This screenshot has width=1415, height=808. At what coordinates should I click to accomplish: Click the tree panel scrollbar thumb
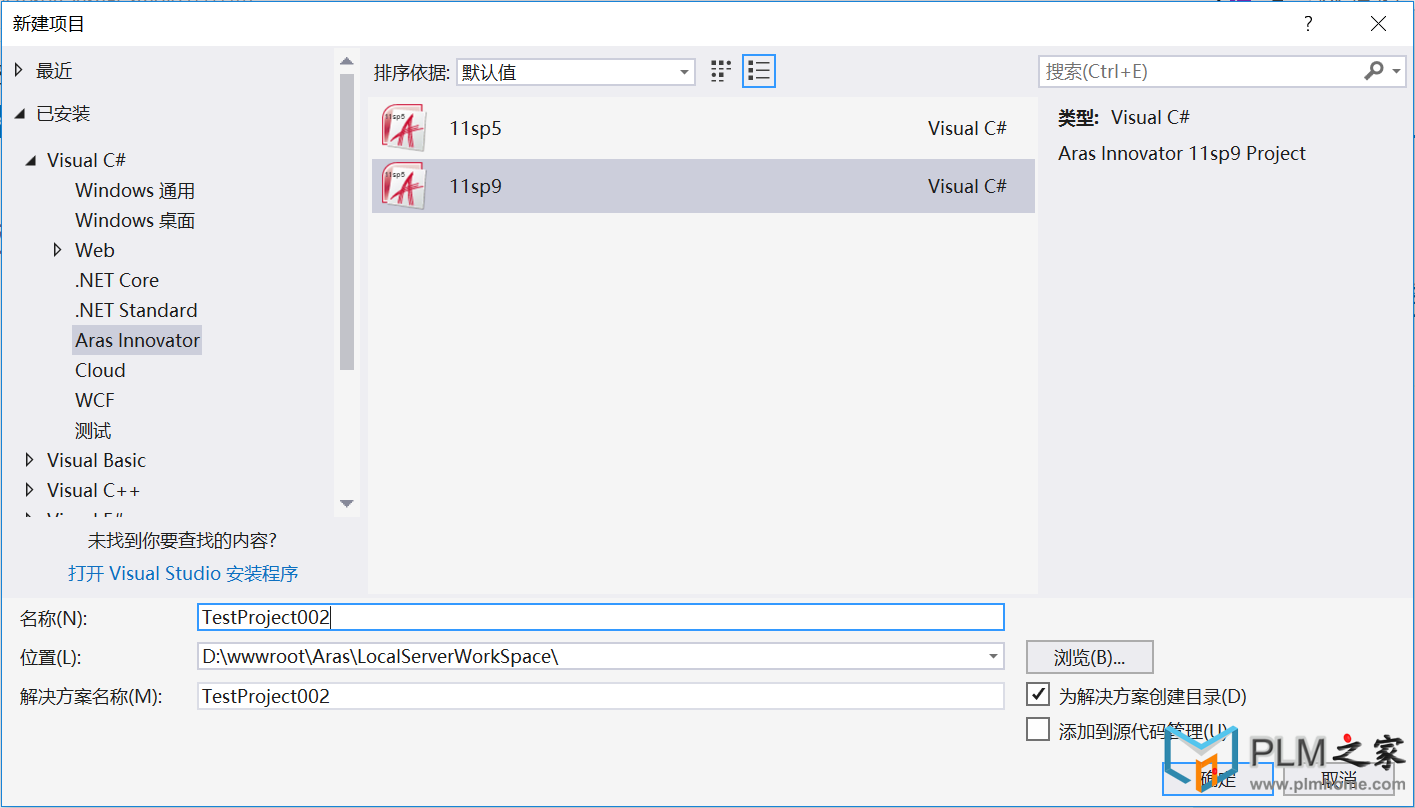tap(347, 222)
